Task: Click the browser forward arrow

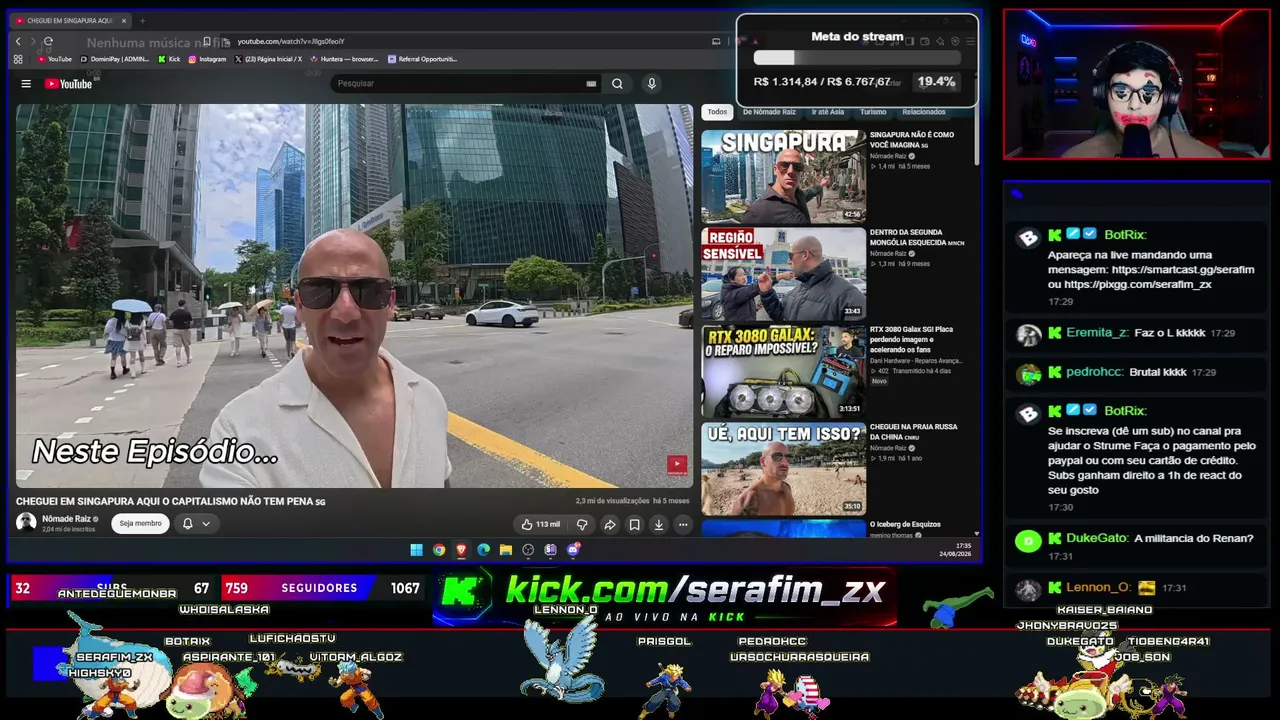Action: [x=33, y=41]
